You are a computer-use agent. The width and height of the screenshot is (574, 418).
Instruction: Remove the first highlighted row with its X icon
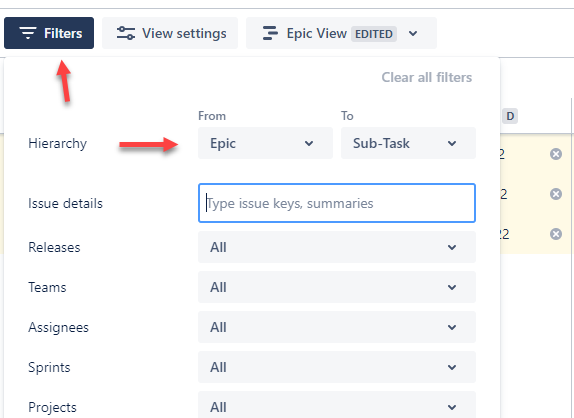[556, 154]
